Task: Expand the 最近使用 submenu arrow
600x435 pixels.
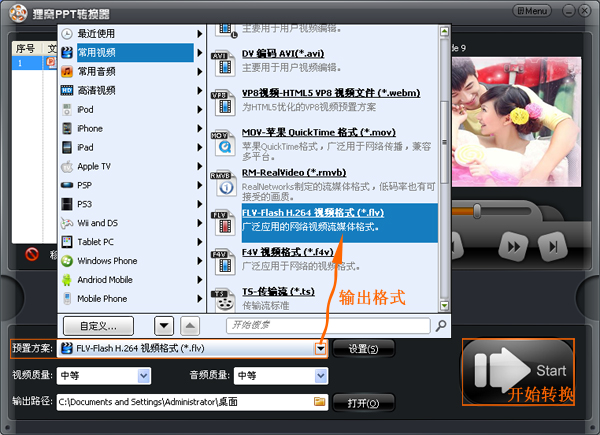Action: click(x=199, y=34)
